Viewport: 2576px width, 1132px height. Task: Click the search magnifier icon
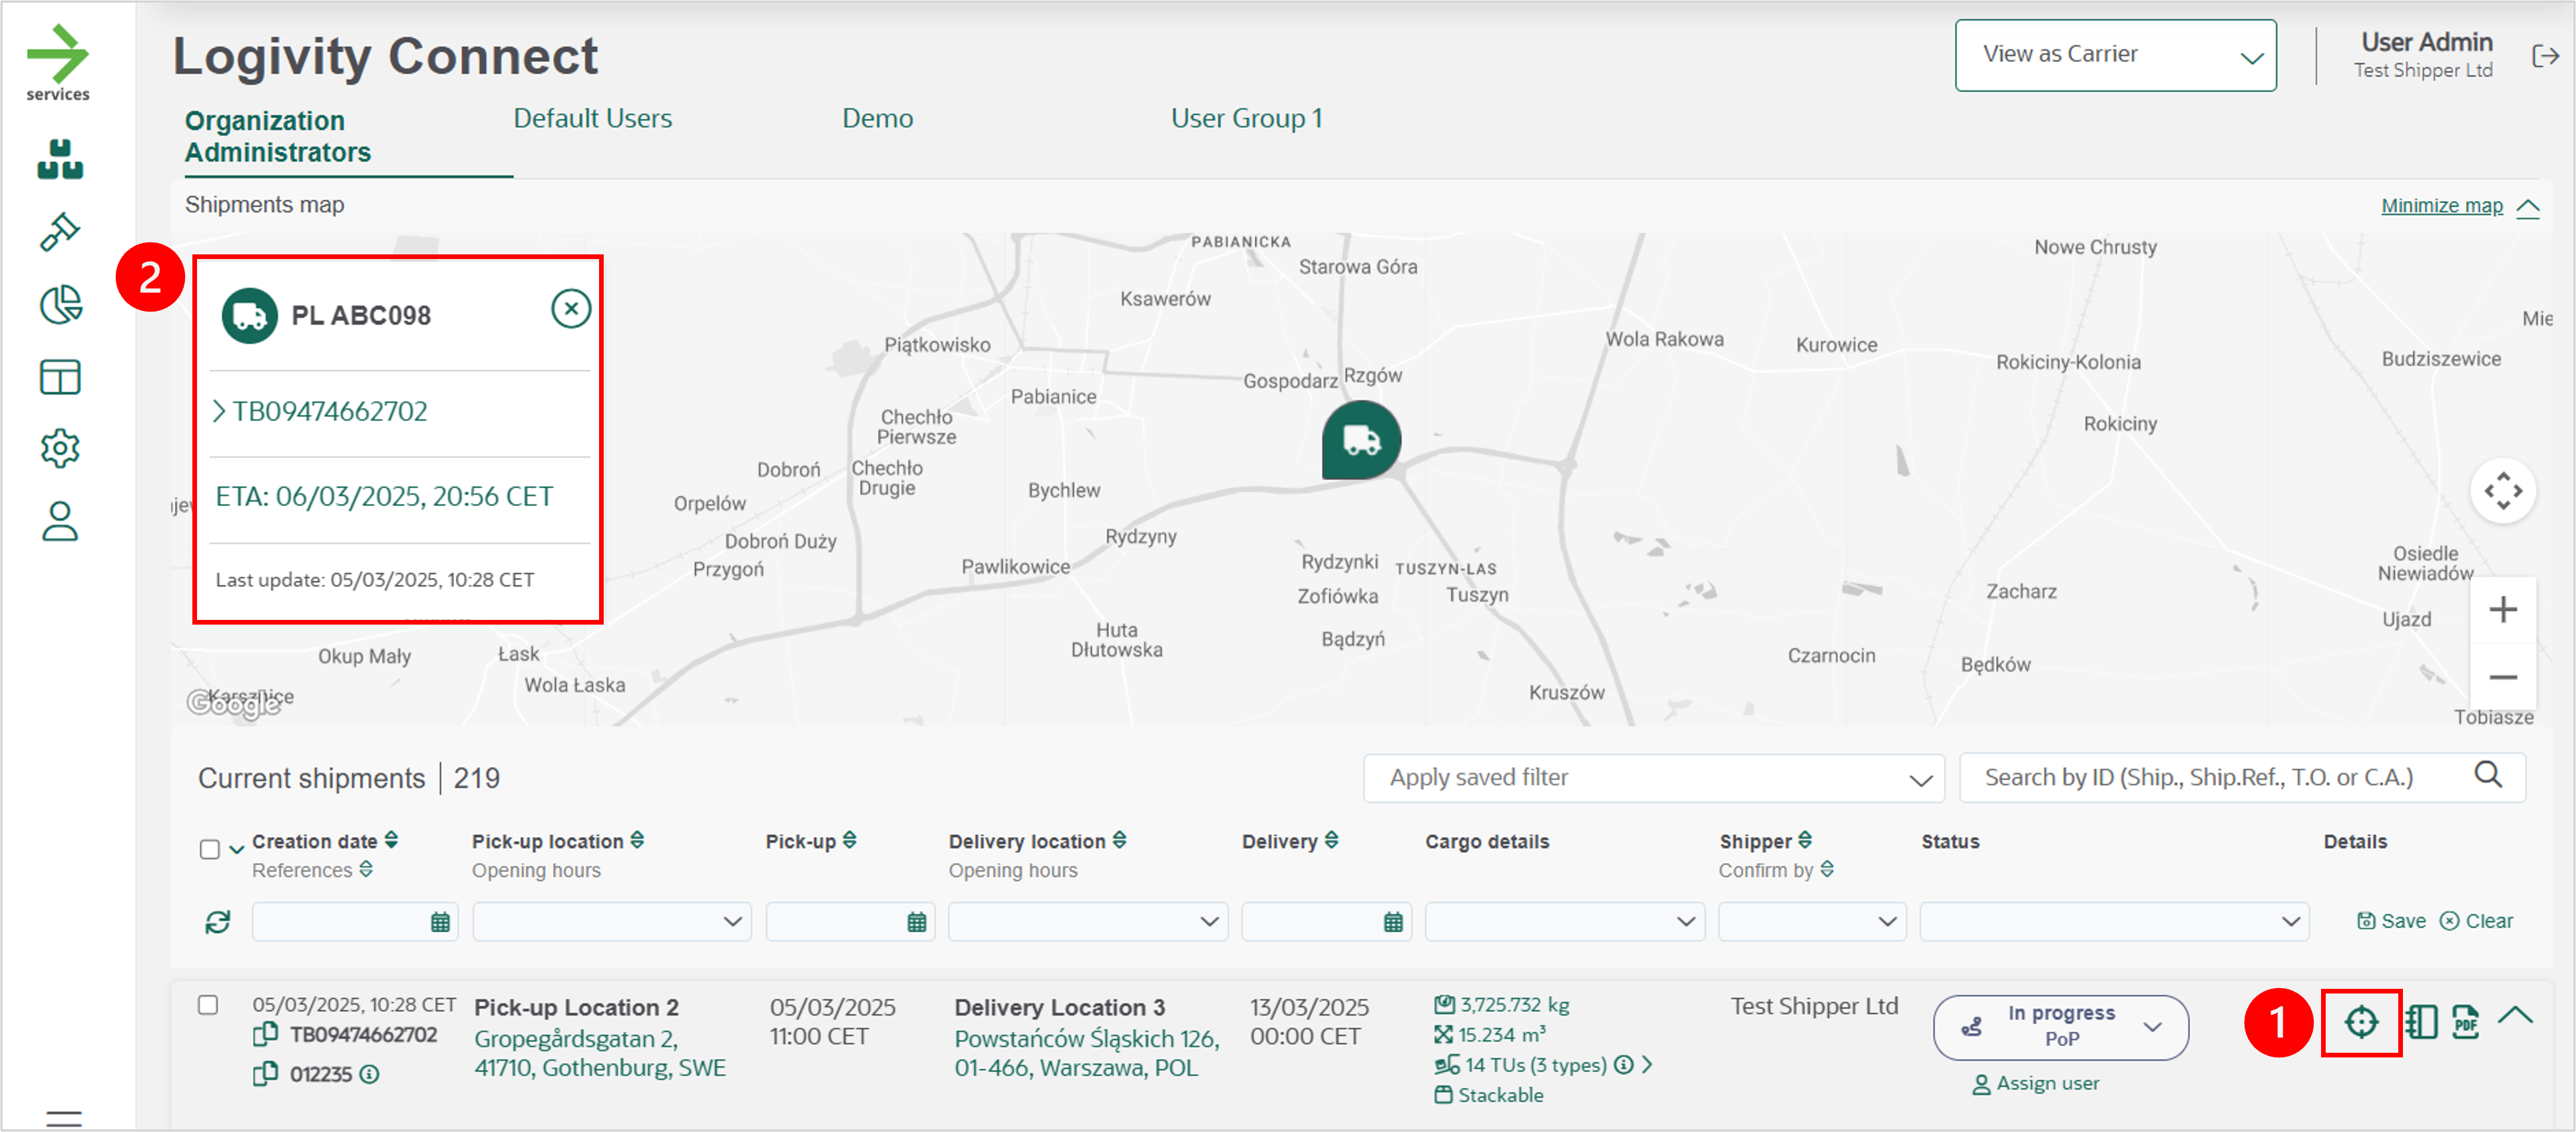(2488, 775)
